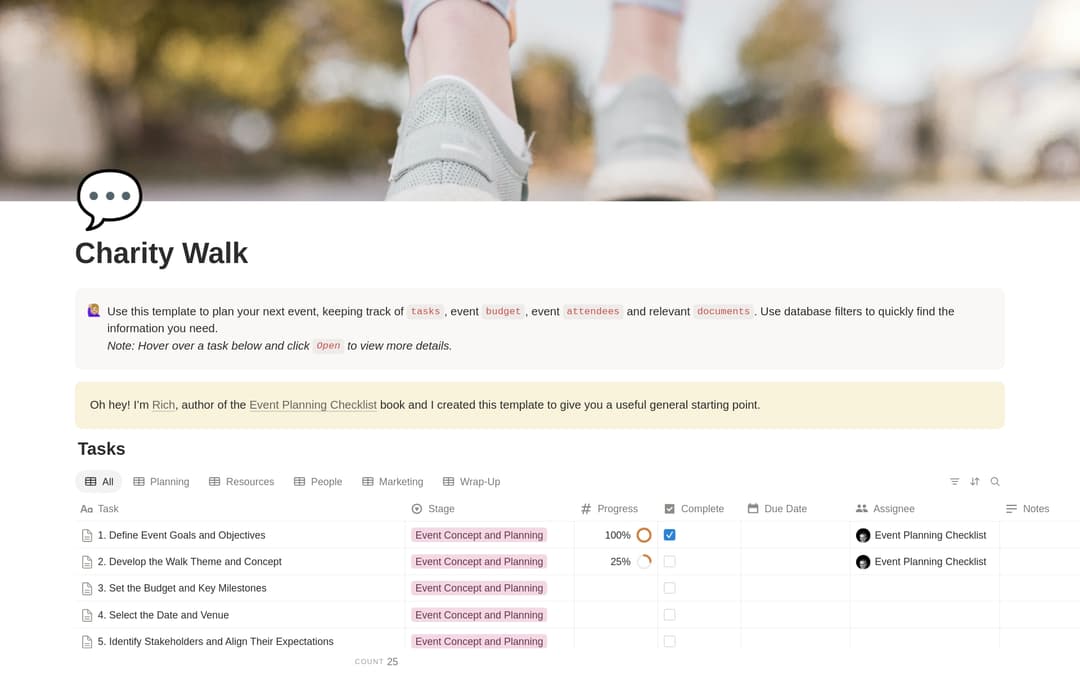Click the 'budget' code tag in callout
The width and height of the screenshot is (1080, 674).
pos(503,311)
